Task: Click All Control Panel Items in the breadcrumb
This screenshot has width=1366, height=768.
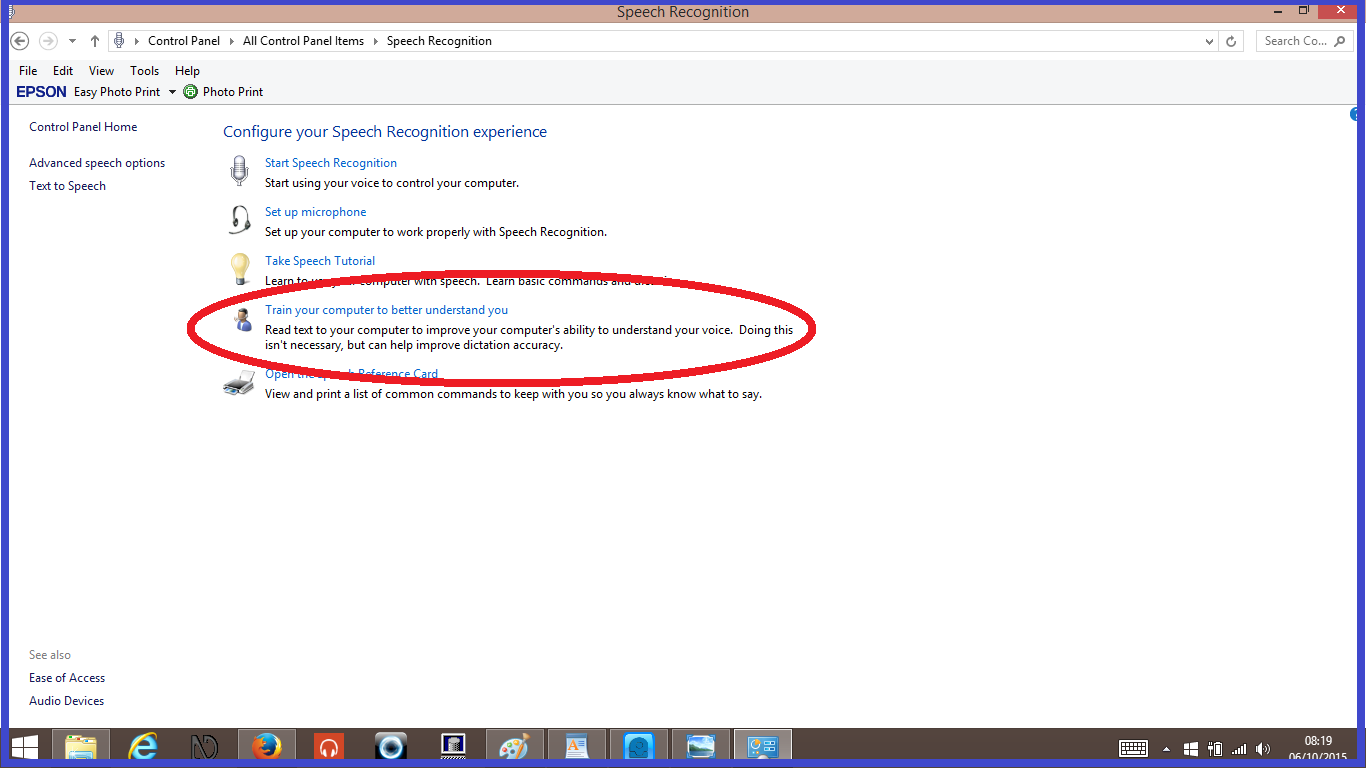Action: [x=304, y=41]
